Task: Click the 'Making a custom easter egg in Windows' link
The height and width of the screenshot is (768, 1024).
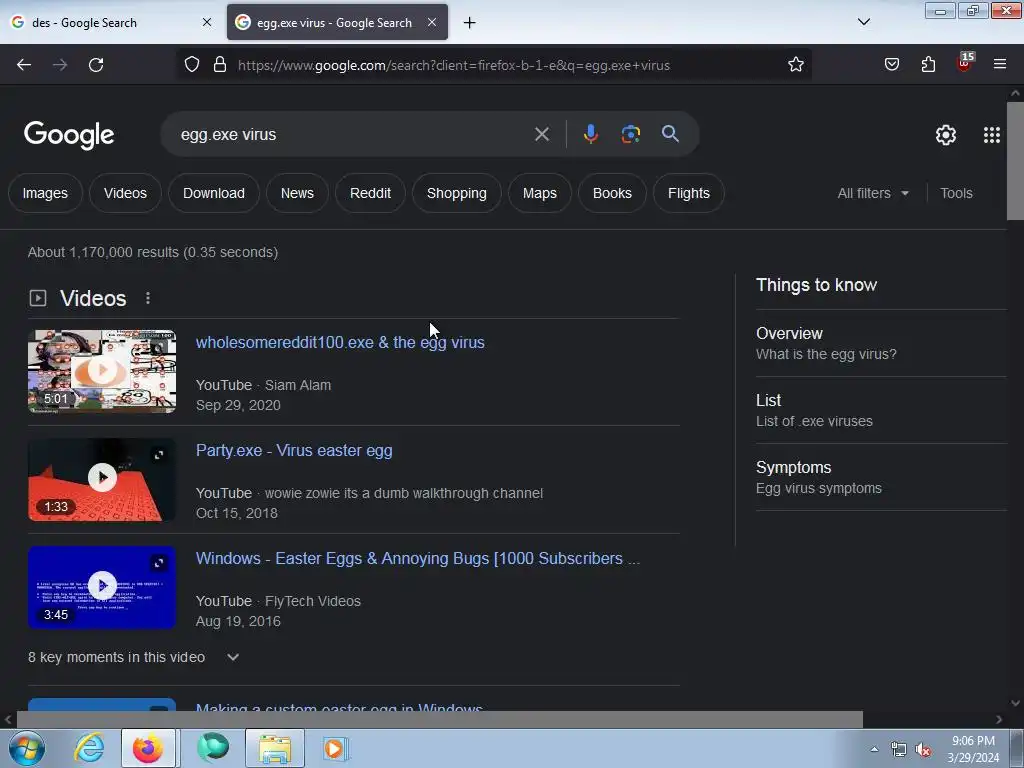Action: [x=340, y=708]
